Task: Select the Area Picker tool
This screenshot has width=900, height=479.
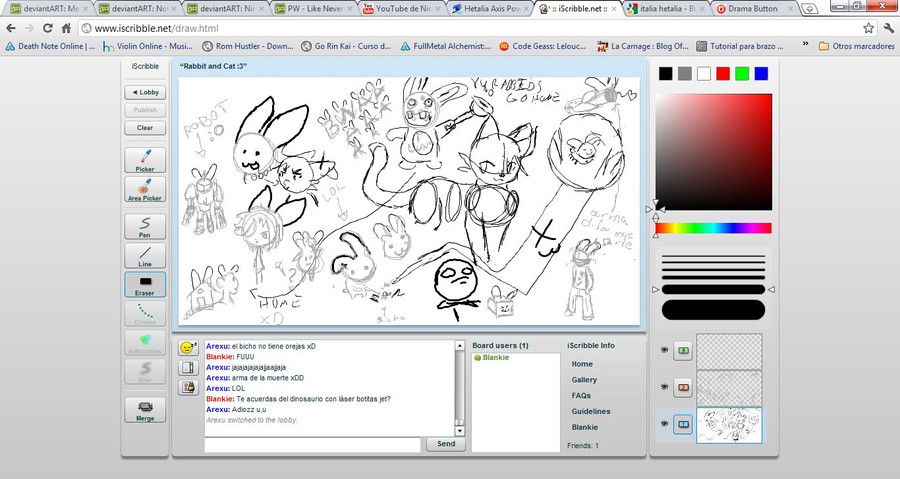Action: click(x=145, y=189)
